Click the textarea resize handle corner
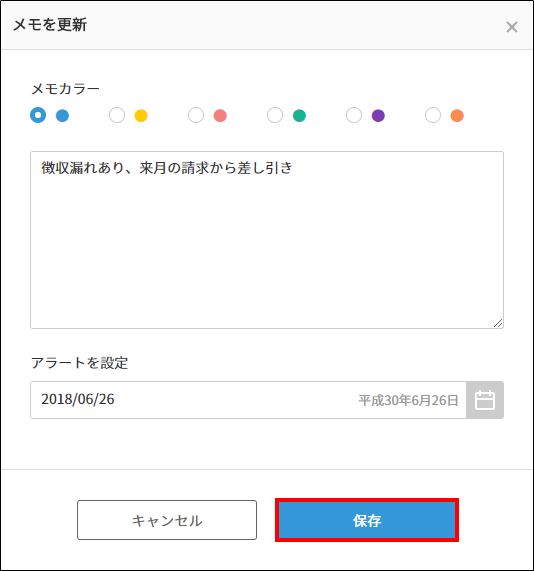Screen dimensions: 534x571 coord(498,323)
